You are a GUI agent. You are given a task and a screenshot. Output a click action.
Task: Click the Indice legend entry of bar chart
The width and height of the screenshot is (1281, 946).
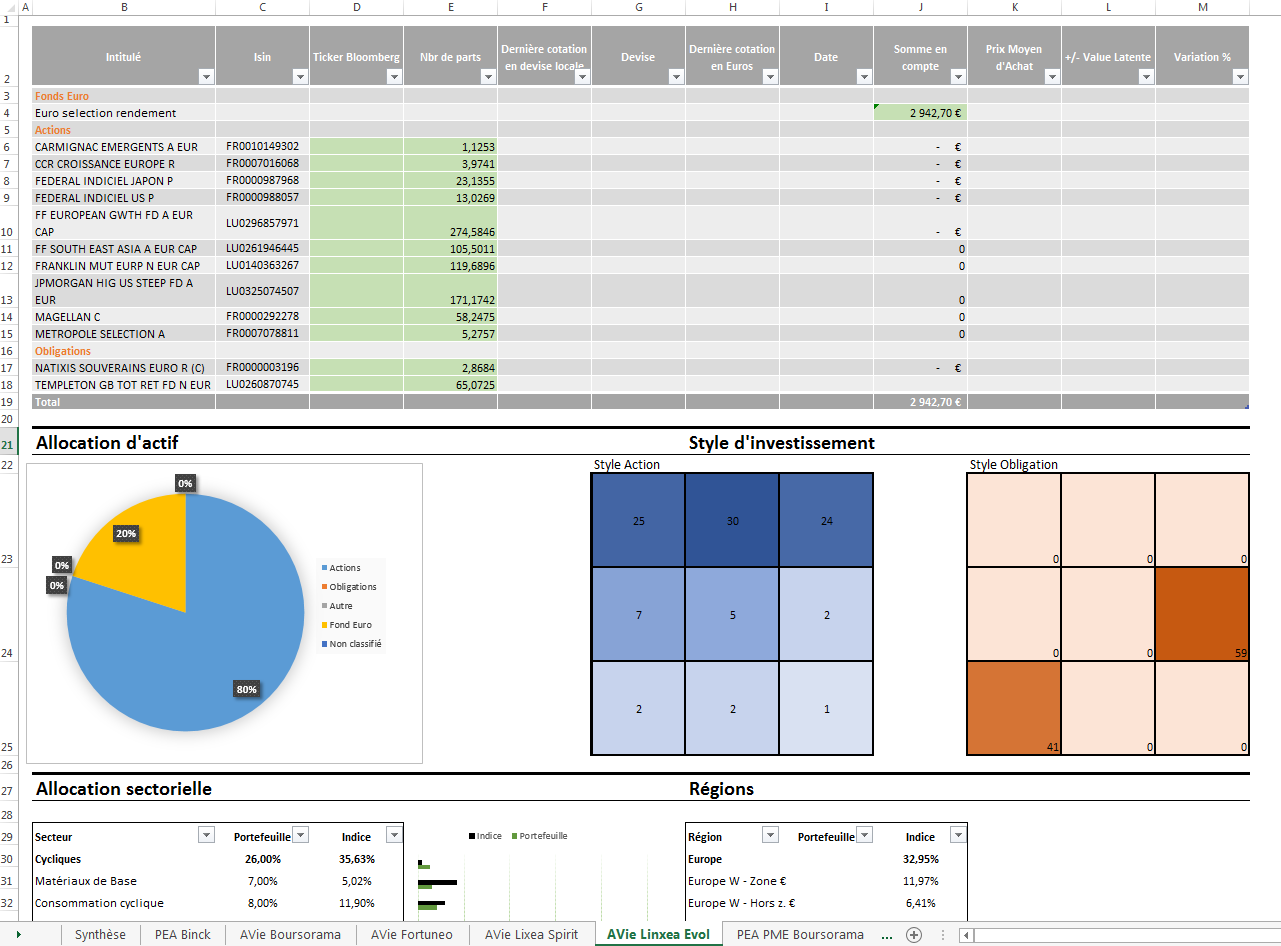click(485, 836)
